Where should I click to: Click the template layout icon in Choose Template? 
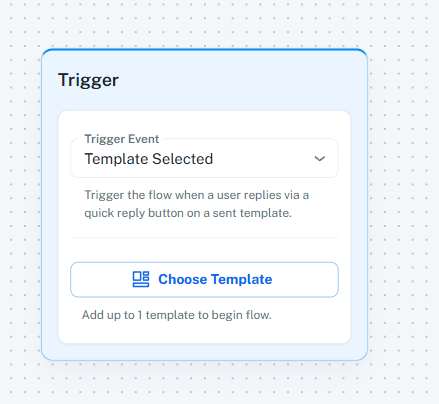pos(141,279)
